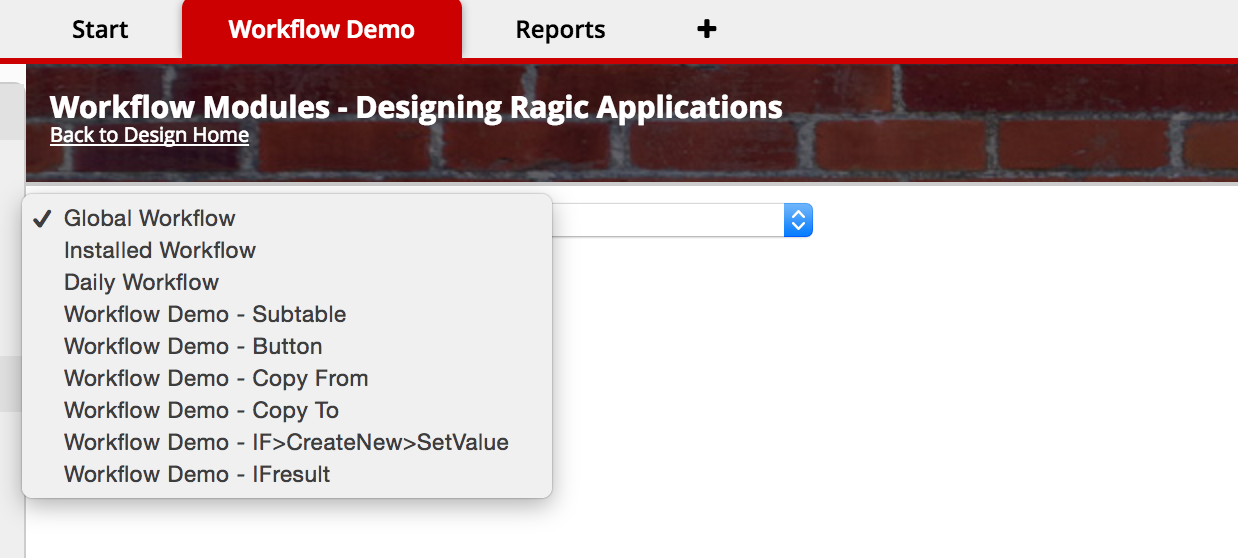Switch to the Reports tab

(x=560, y=29)
